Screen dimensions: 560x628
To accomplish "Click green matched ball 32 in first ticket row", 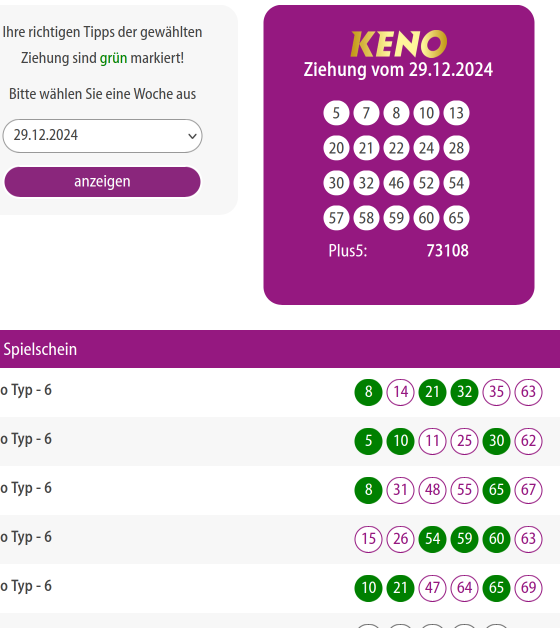I will point(464,392).
